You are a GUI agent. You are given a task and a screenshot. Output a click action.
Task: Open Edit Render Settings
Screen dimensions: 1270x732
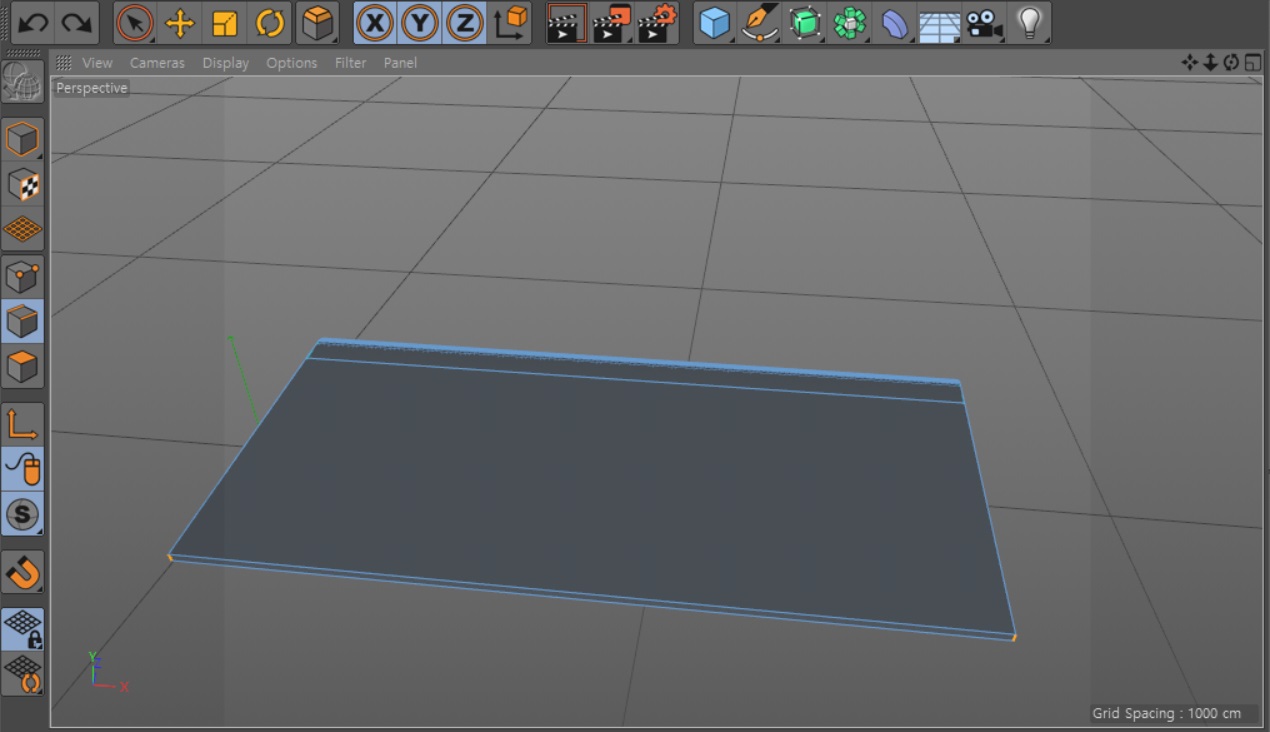point(656,23)
